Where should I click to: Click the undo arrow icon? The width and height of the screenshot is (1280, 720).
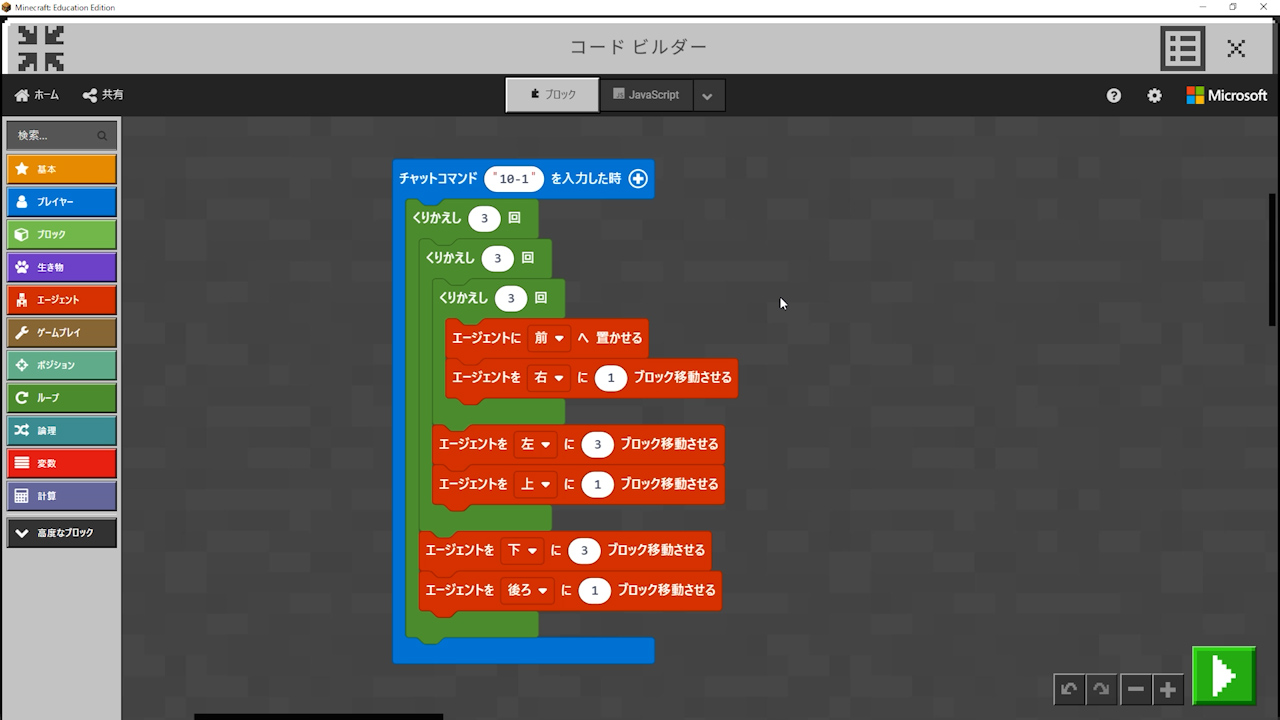1069,689
